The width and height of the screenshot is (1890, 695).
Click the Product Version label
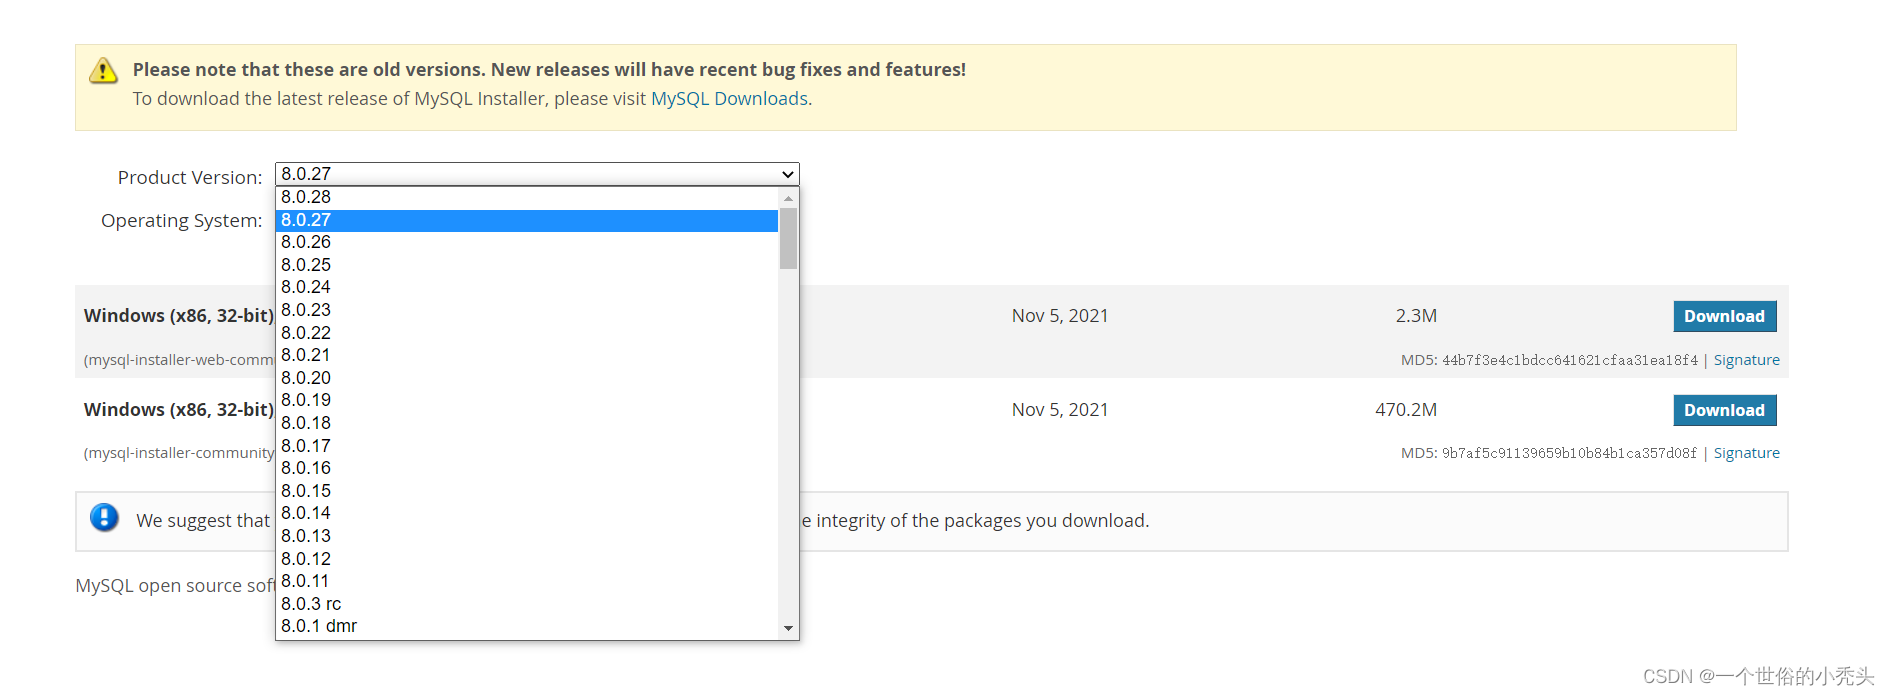click(x=190, y=178)
